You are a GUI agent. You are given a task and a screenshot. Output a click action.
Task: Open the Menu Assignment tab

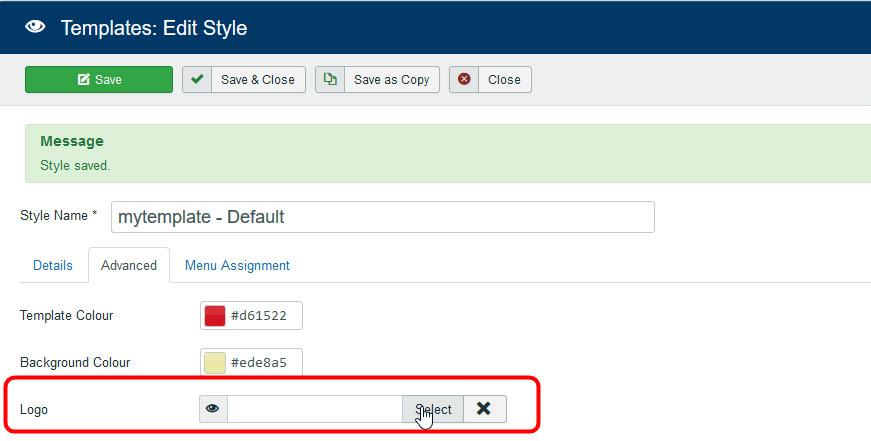(x=237, y=266)
